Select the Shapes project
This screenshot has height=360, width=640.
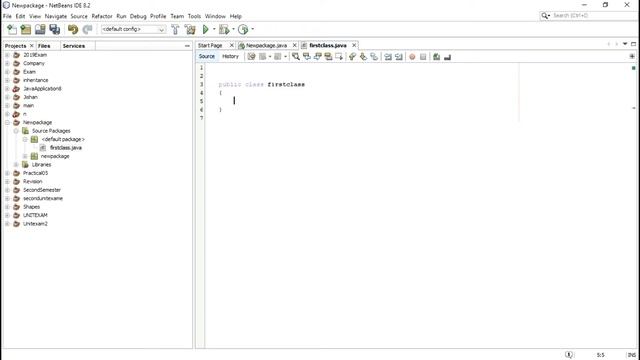click(x=31, y=207)
